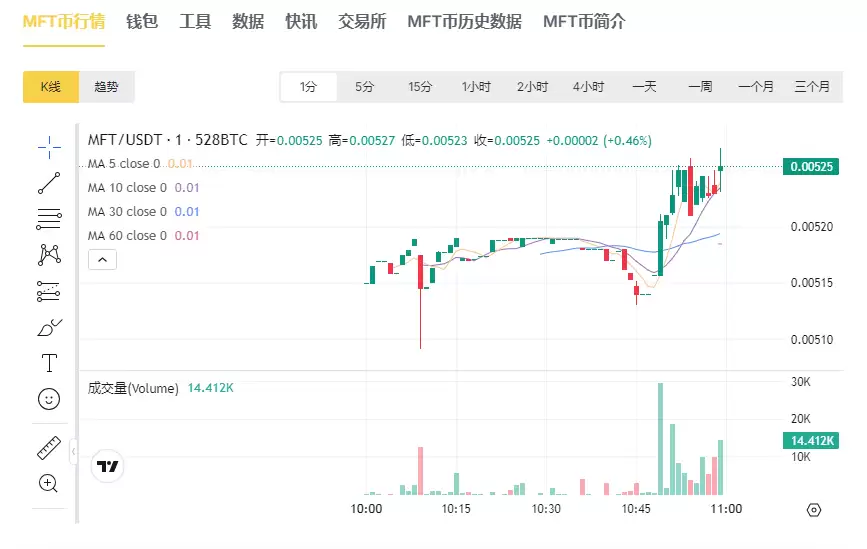Select the pattern drawing tool
This screenshot has width=867, height=549.
coord(48,255)
